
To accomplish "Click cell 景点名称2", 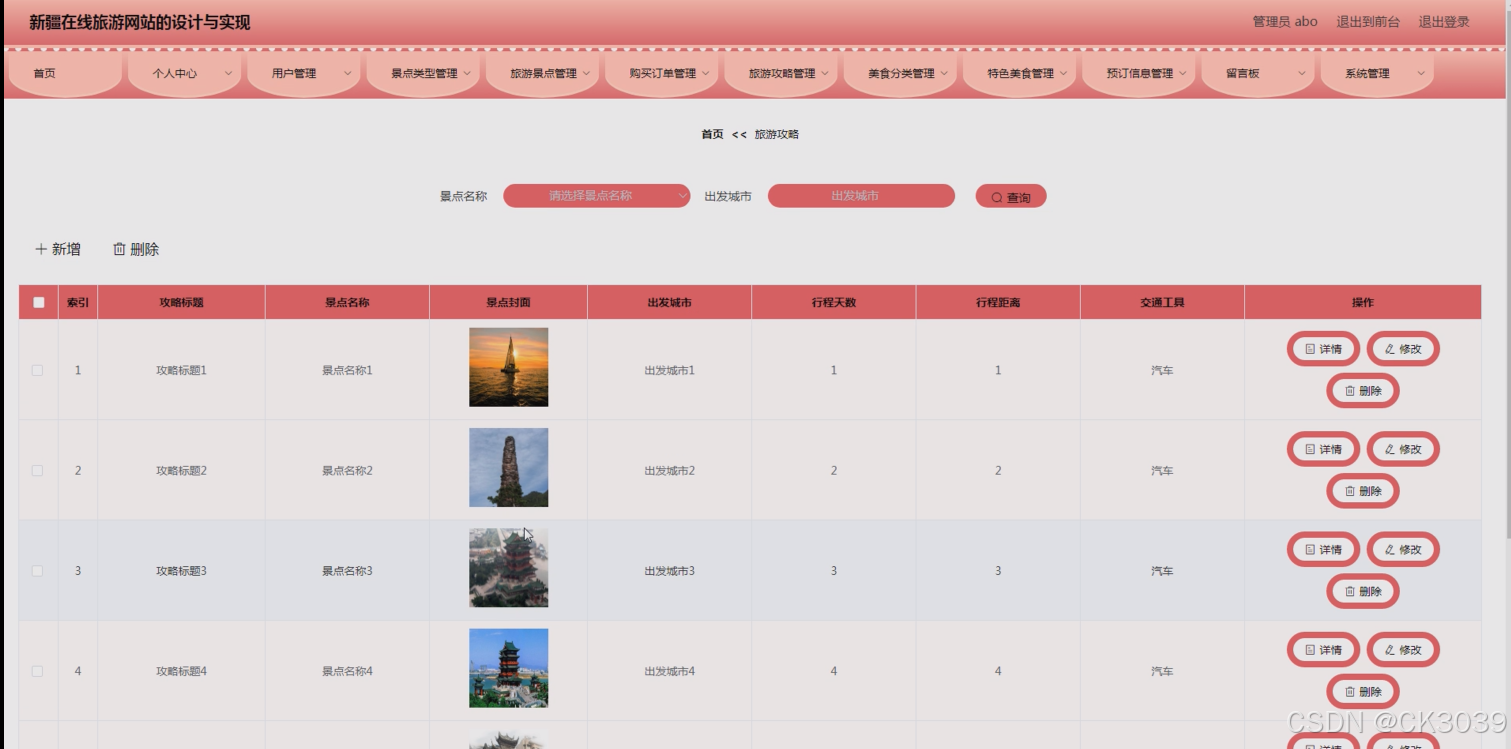I will pos(347,470).
